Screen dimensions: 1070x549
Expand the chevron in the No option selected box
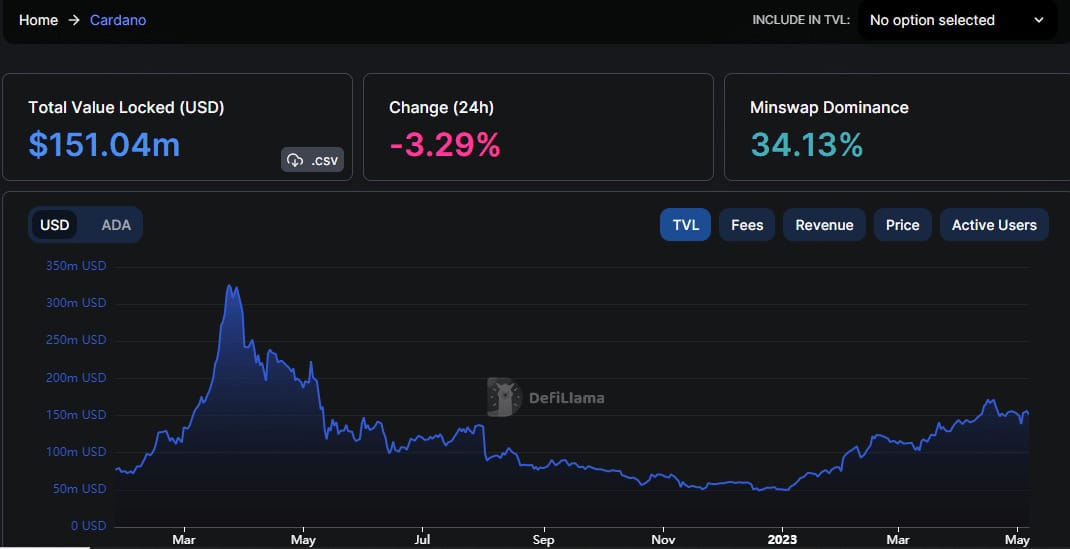point(1039,20)
